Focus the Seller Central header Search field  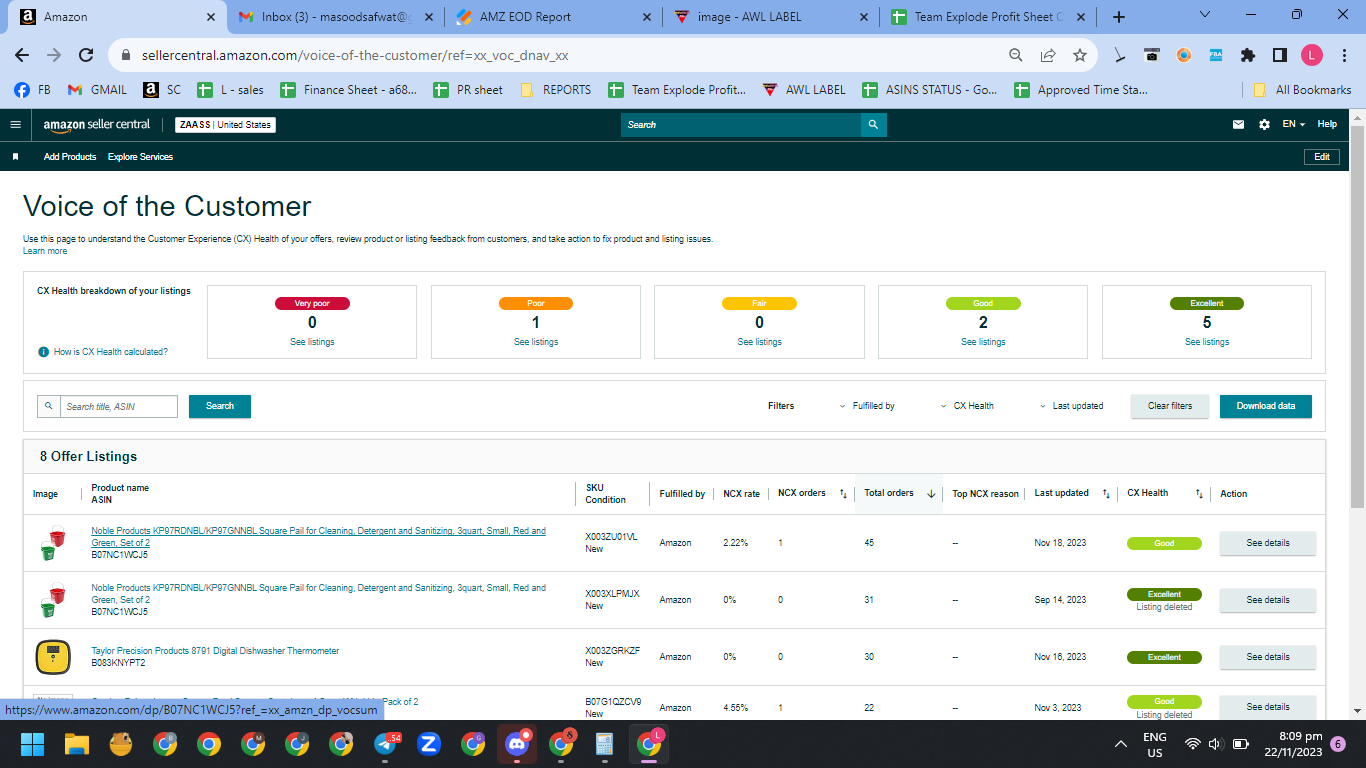click(741, 125)
